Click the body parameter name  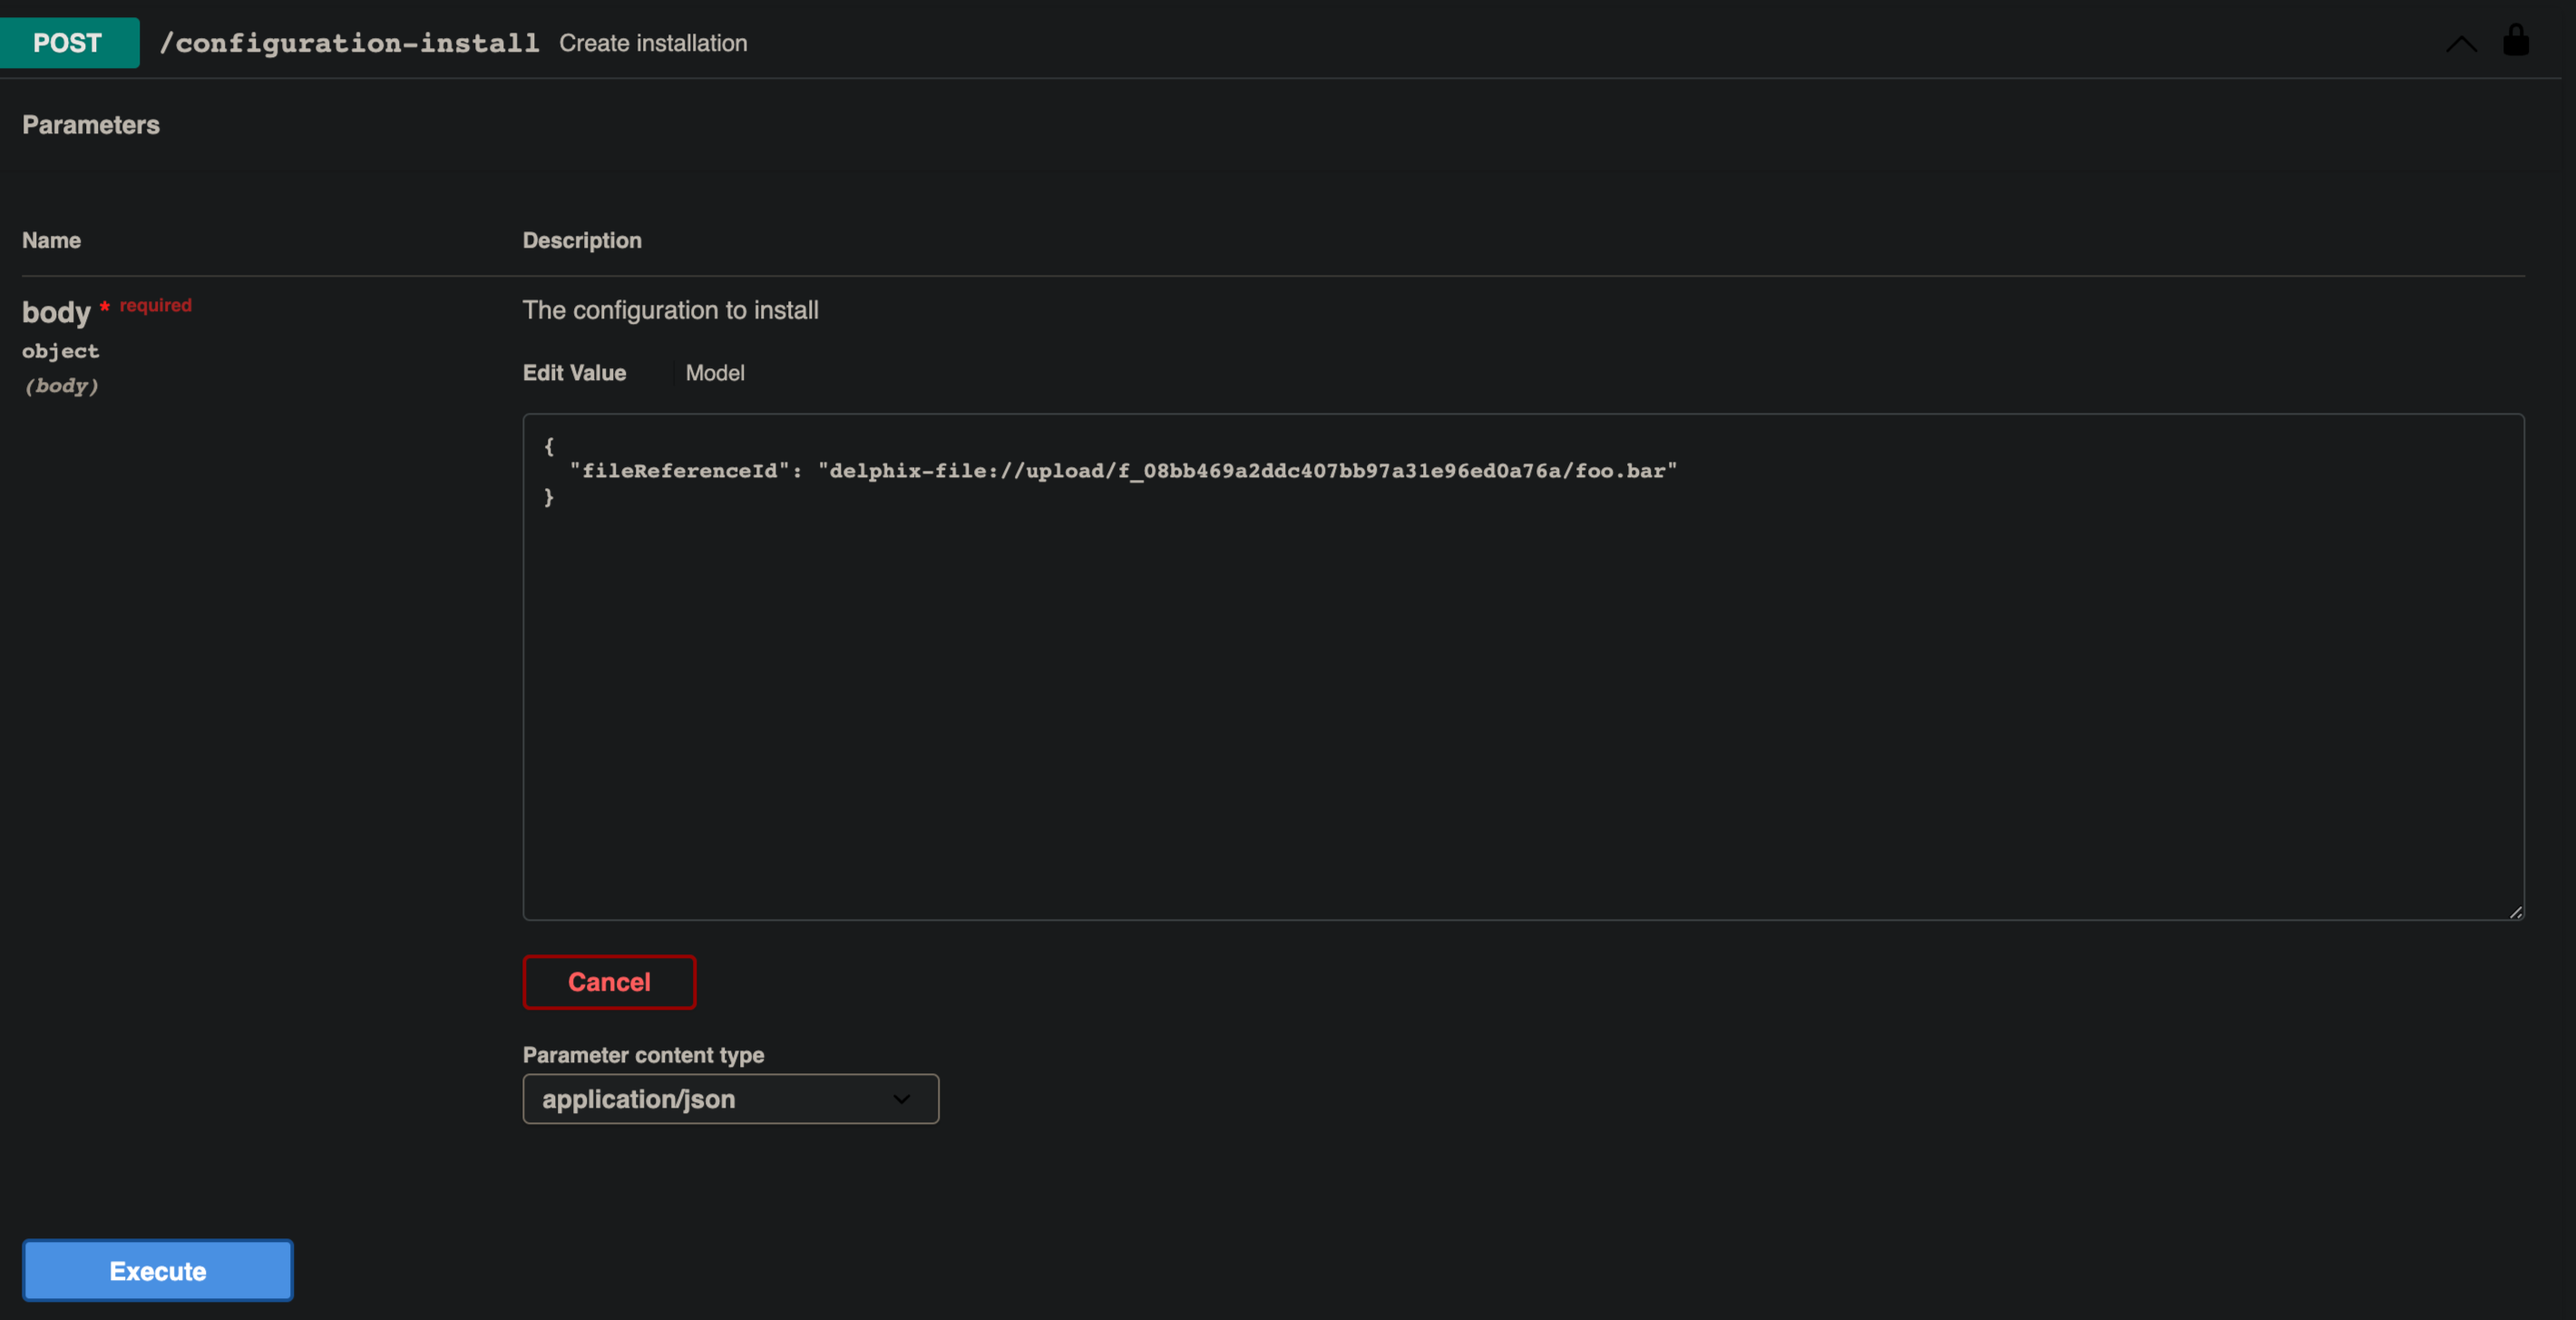[56, 312]
